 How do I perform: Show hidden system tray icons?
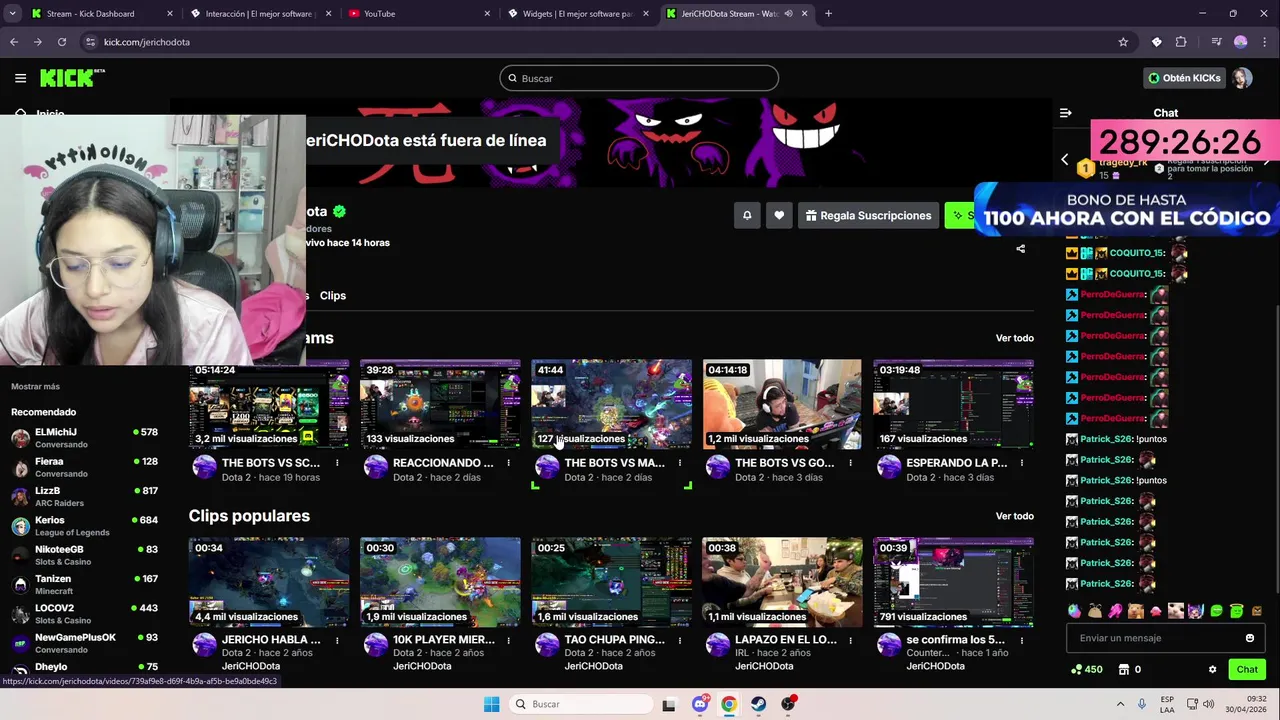[1120, 704]
